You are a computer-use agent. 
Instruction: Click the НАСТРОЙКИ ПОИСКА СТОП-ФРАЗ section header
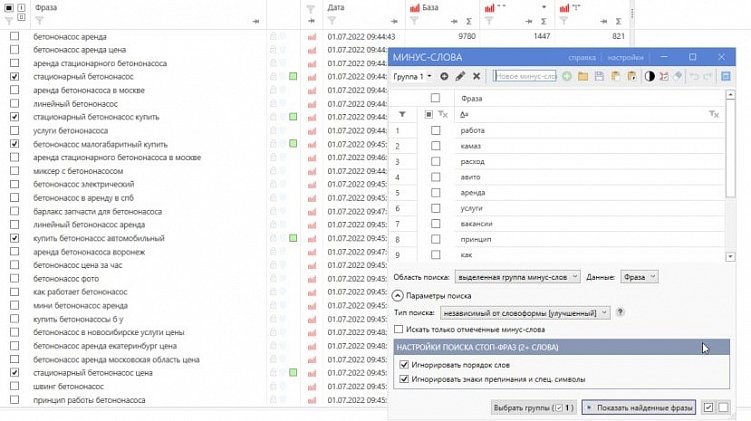click(x=561, y=347)
